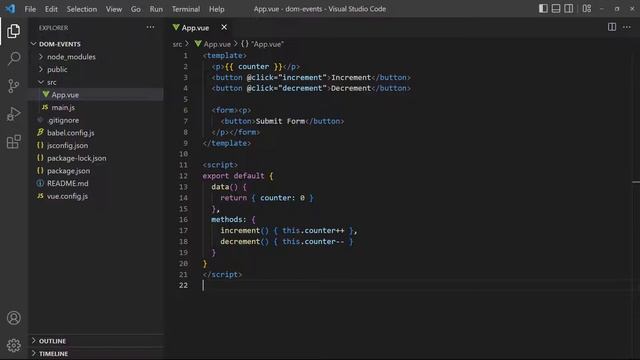Click the info icon beside README.md
The height and width of the screenshot is (360, 640).
40,183
